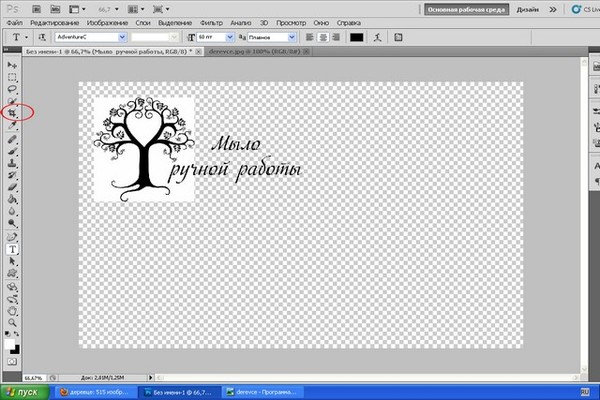600x400 pixels.
Task: Enable center text alignment
Action: (323, 37)
